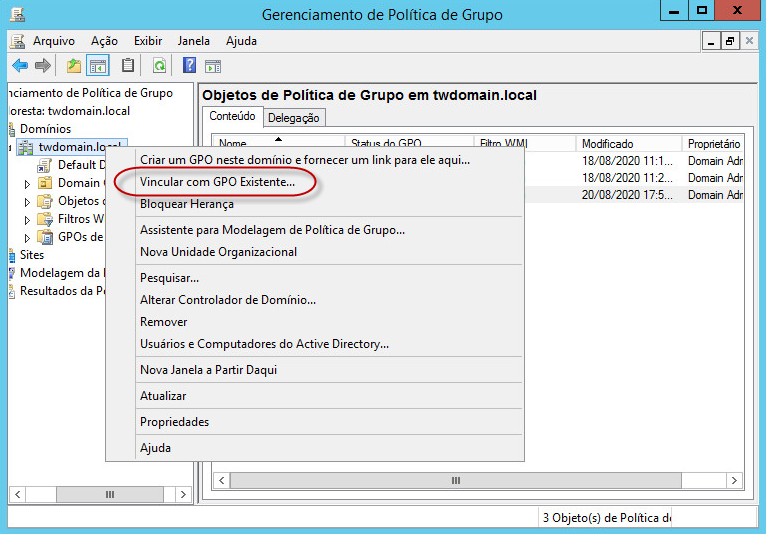Open the Arquivo menu
The width and height of the screenshot is (766, 534).
(54, 41)
